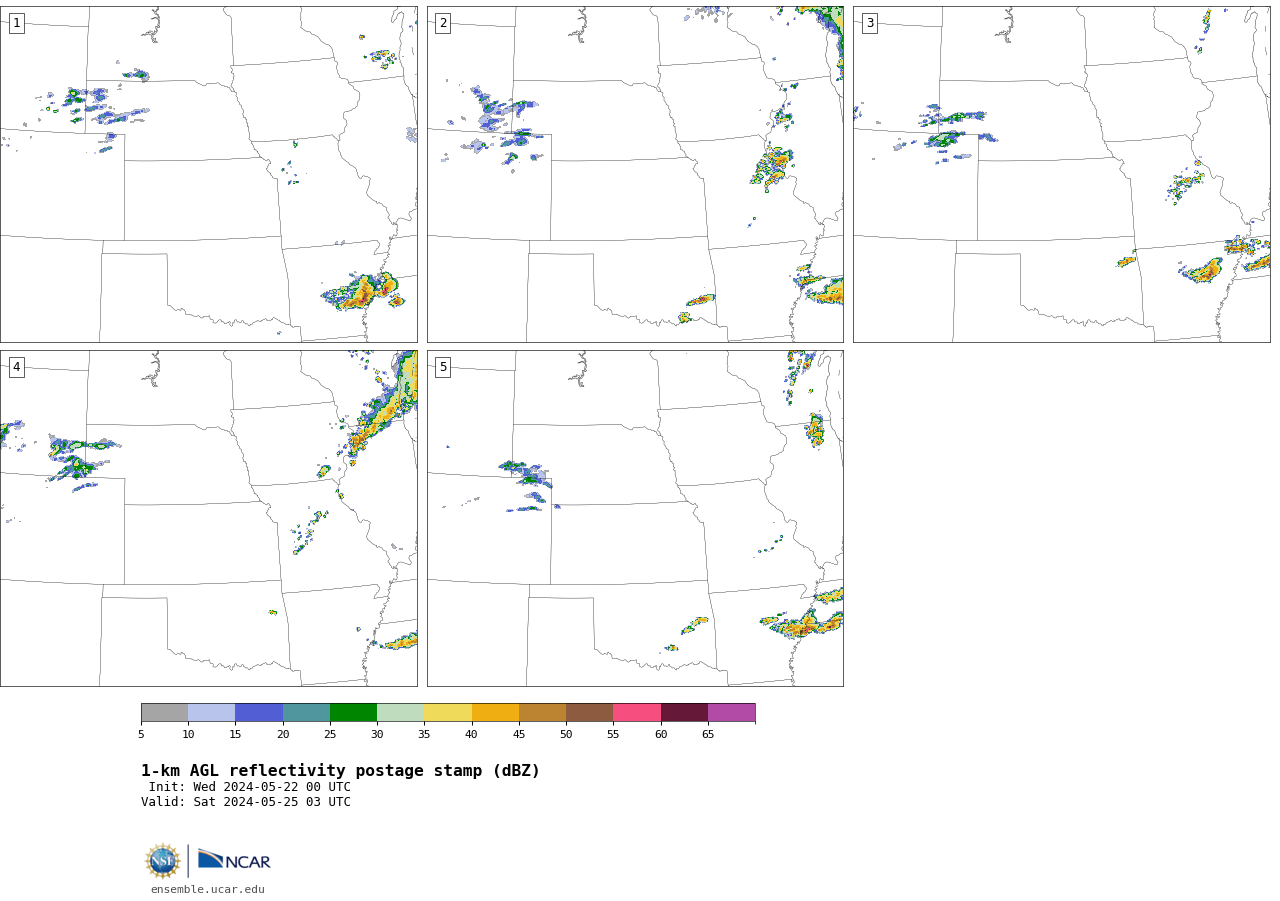Click the panel number label '4'
Viewport: 1280px width, 901px height.
point(16,367)
